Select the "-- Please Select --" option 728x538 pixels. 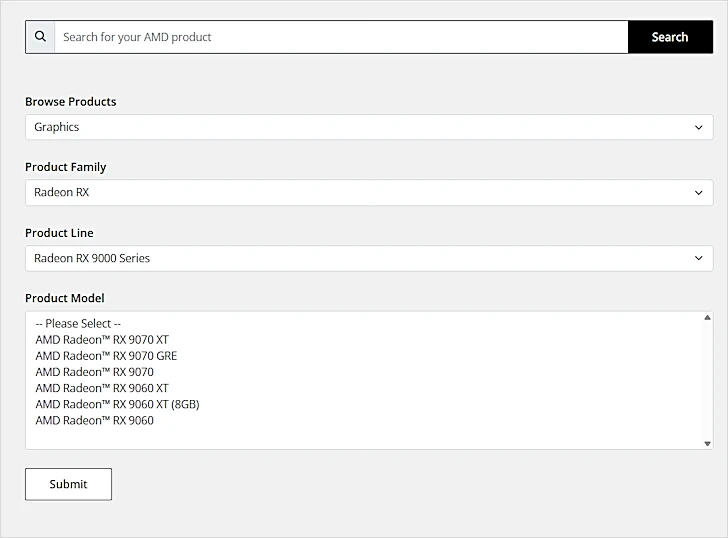[78, 324]
